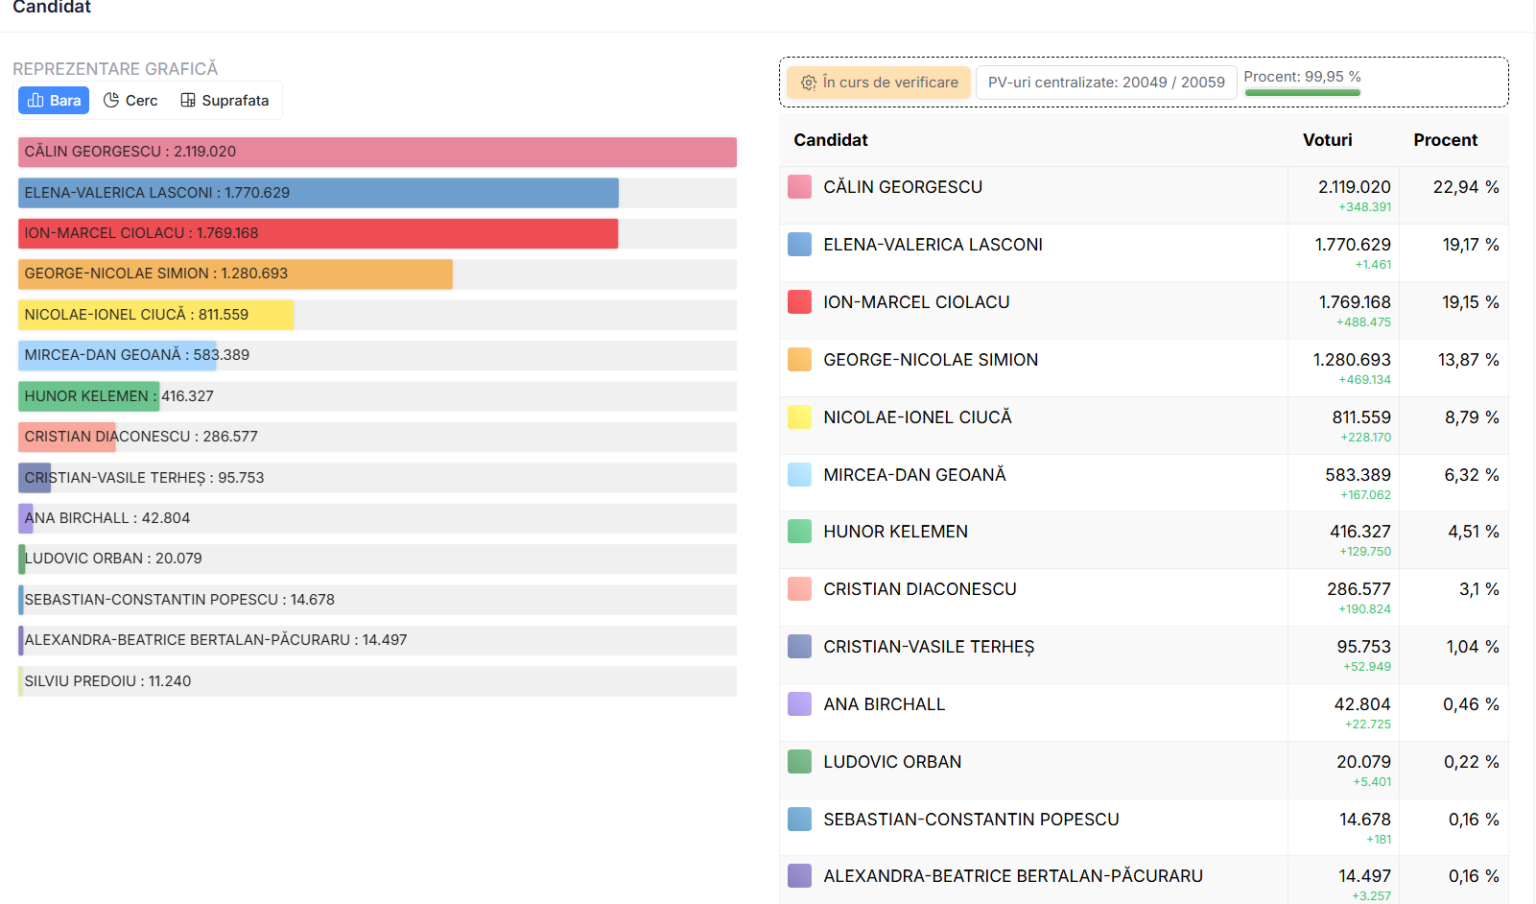Click the green Procent progress bar

[1302, 93]
